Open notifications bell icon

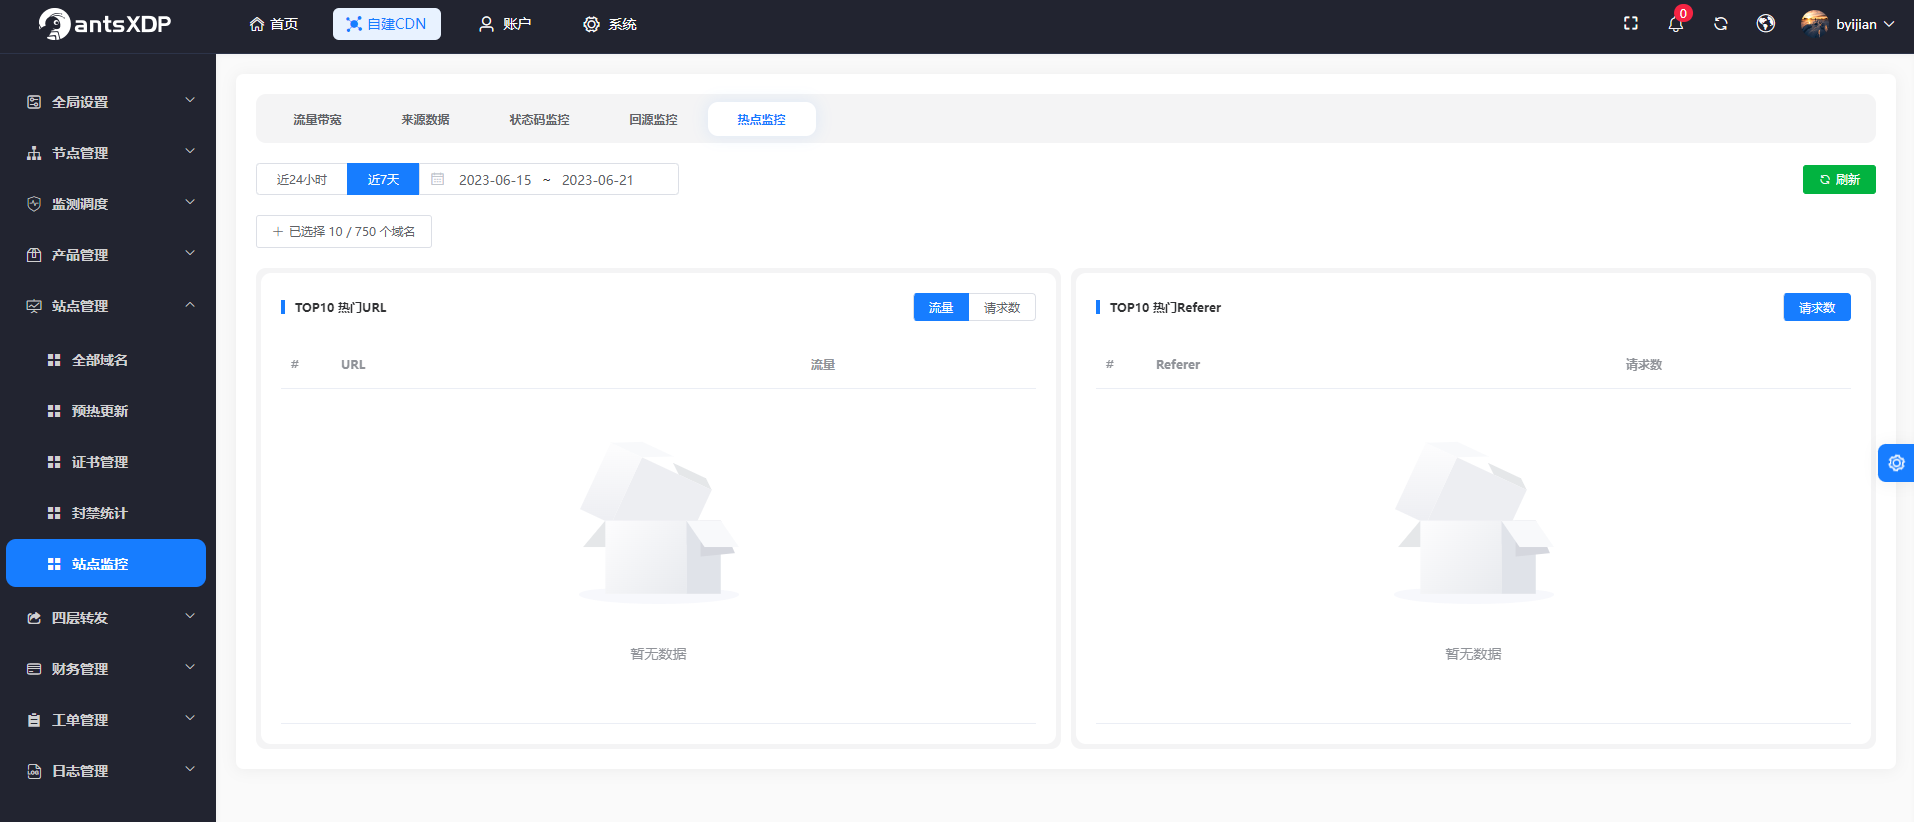click(1676, 24)
